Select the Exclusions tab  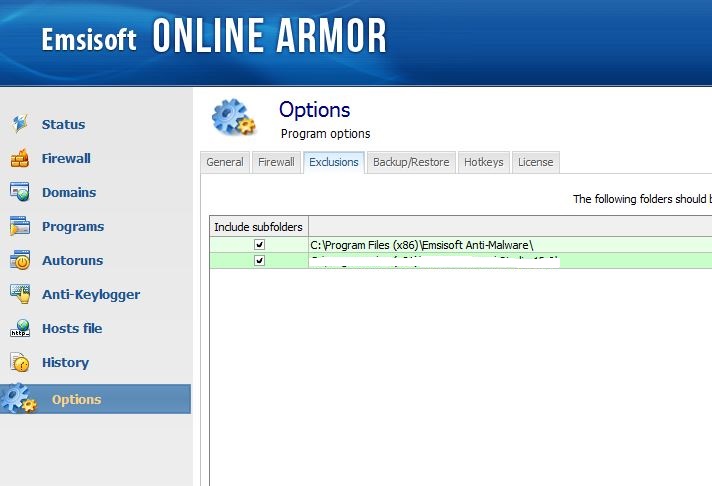334,162
